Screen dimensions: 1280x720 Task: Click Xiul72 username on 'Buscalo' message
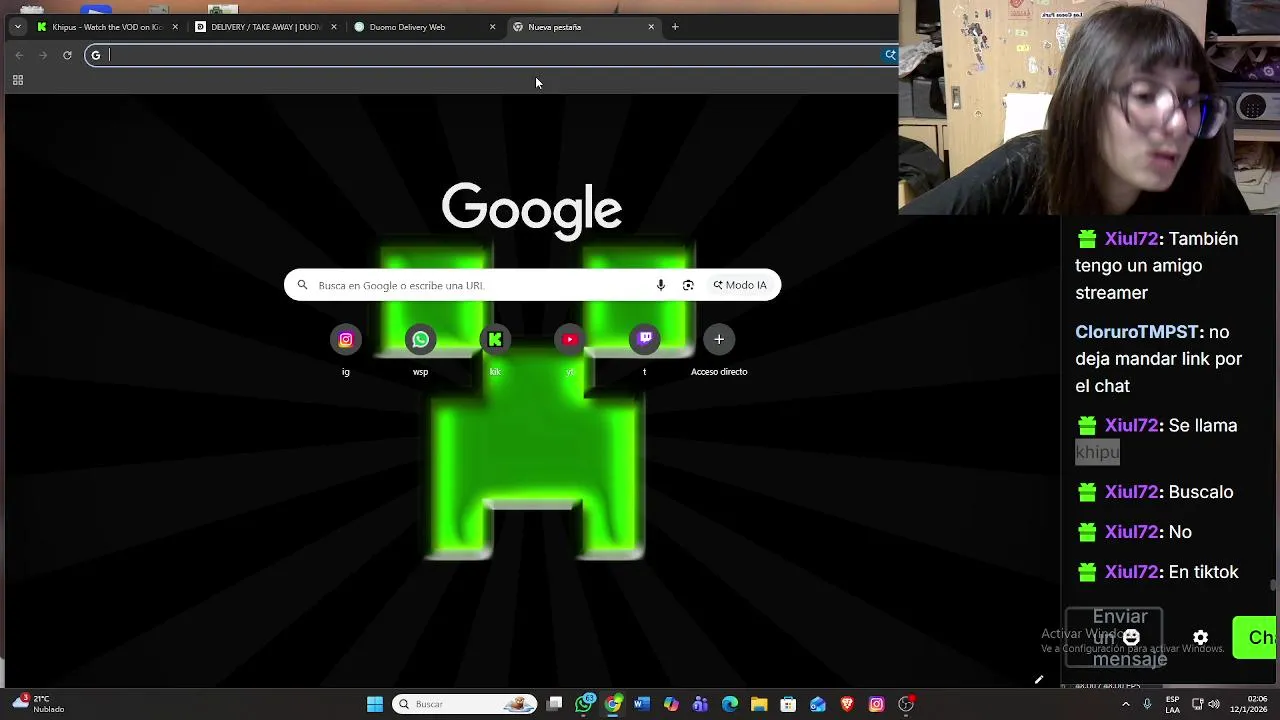point(1131,492)
